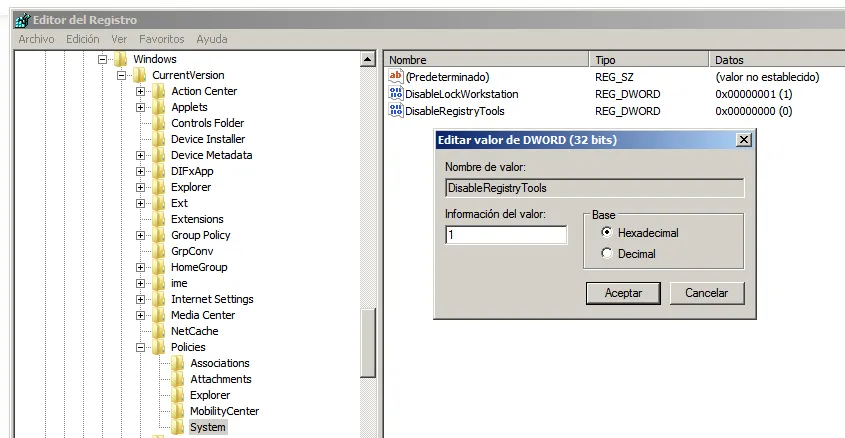The image size is (845, 438).
Task: Expand the Media Center node
Action: pos(141,315)
